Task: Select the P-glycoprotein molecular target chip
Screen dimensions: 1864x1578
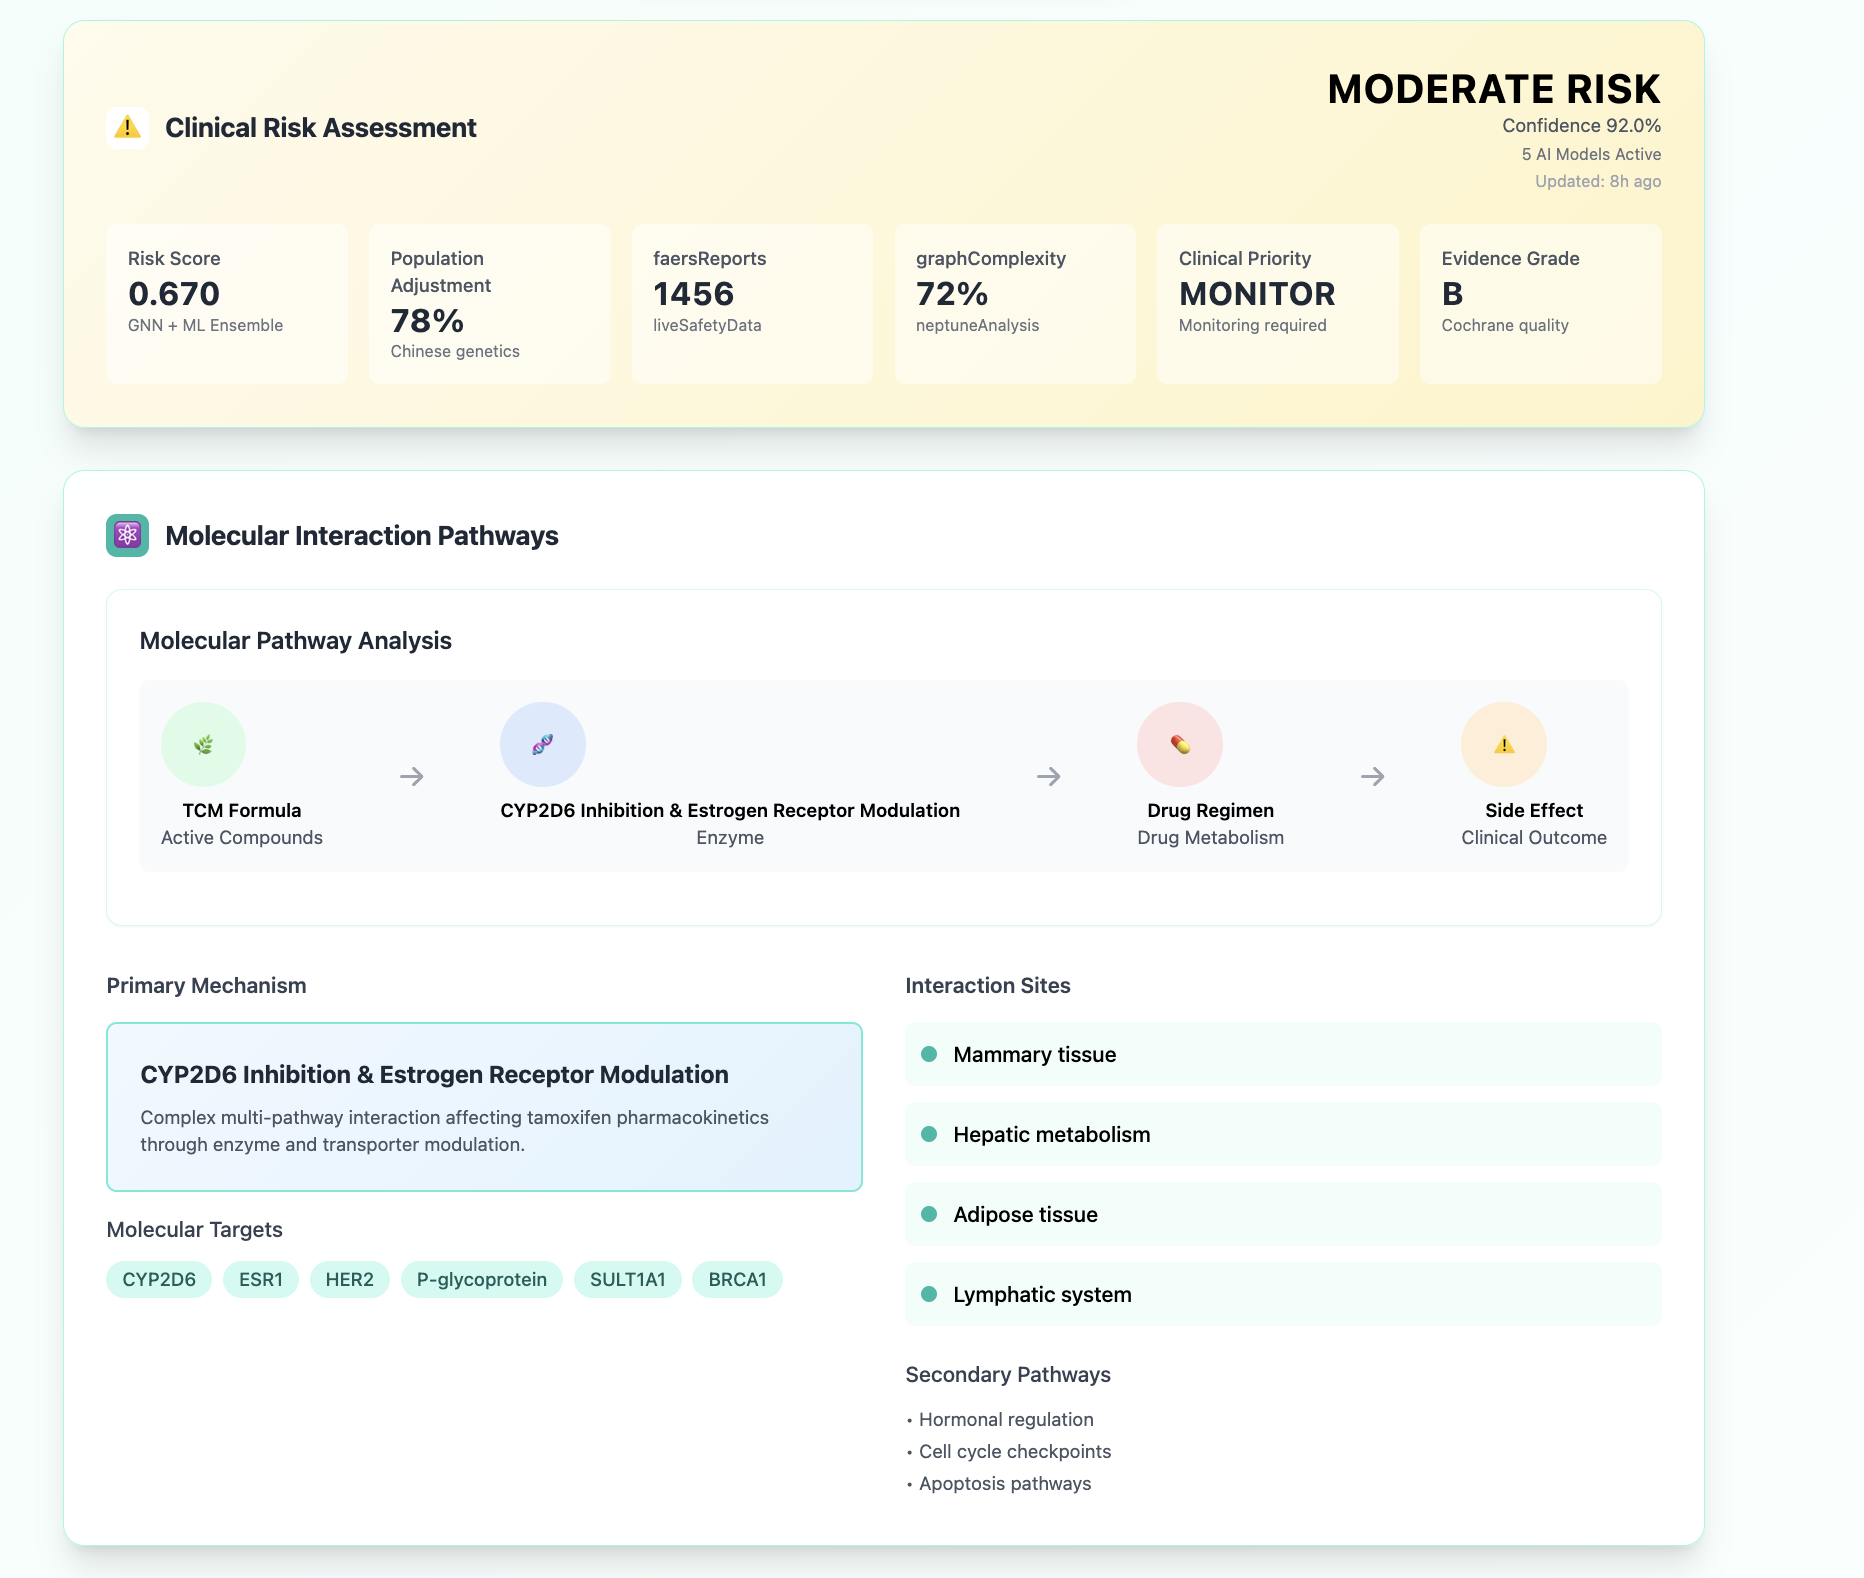Action: (482, 1280)
